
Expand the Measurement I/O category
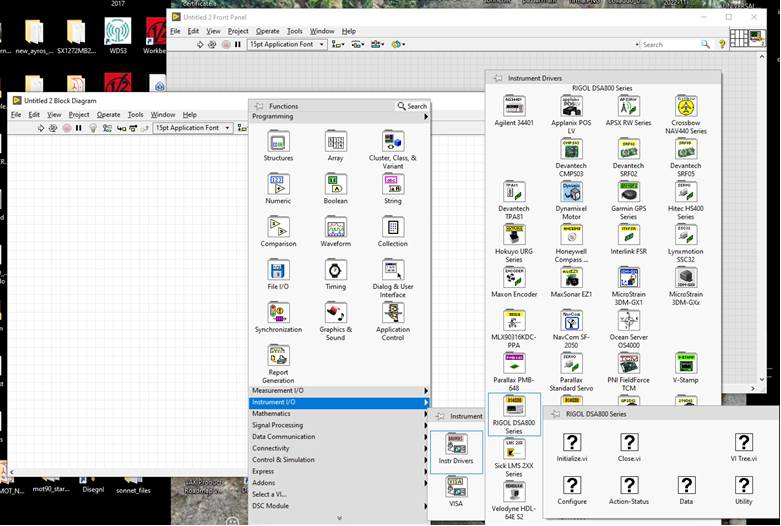[339, 391]
